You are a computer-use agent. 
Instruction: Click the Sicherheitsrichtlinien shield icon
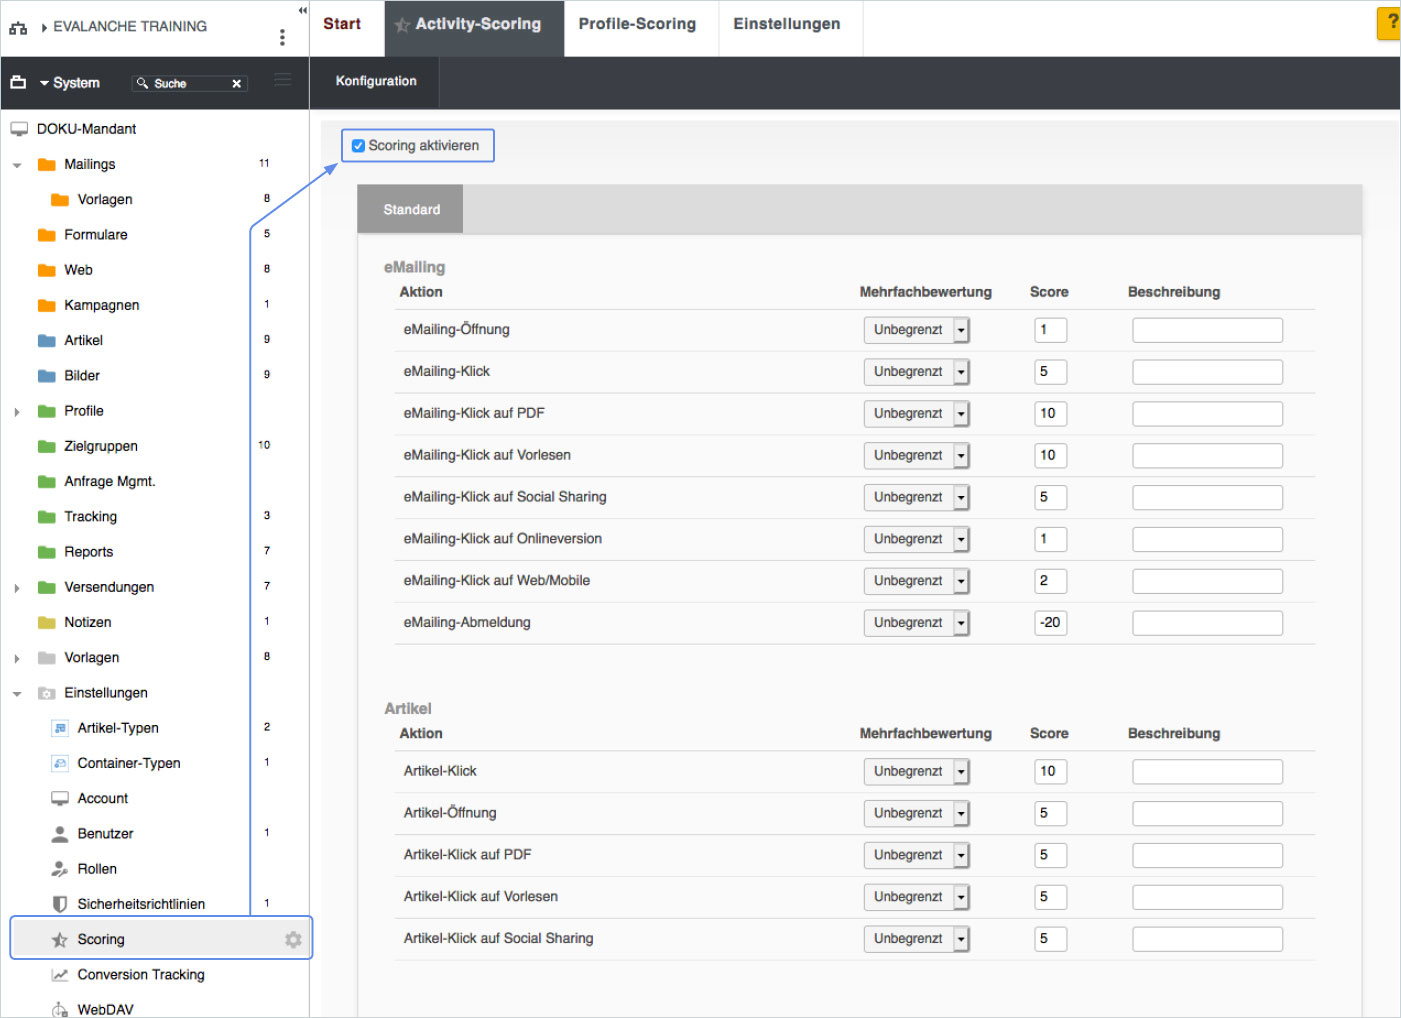click(x=60, y=904)
